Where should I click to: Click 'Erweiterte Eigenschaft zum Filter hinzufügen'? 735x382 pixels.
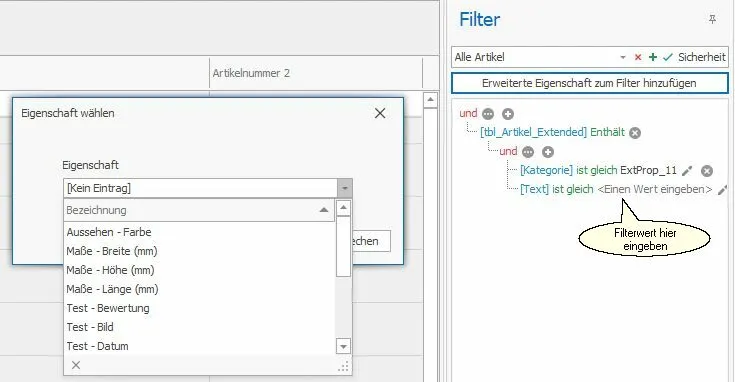(590, 83)
